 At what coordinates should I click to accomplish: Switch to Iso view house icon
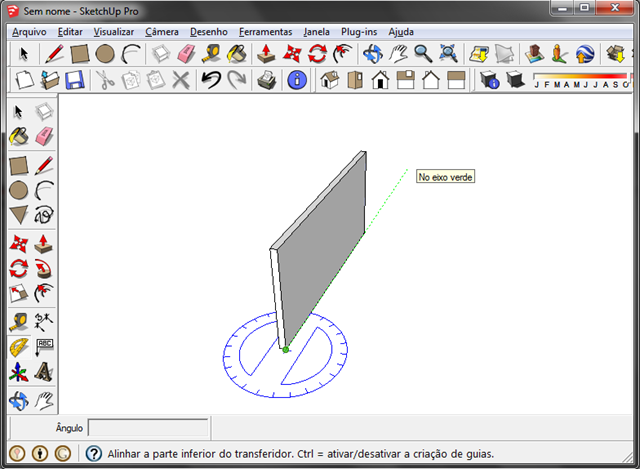pos(329,80)
